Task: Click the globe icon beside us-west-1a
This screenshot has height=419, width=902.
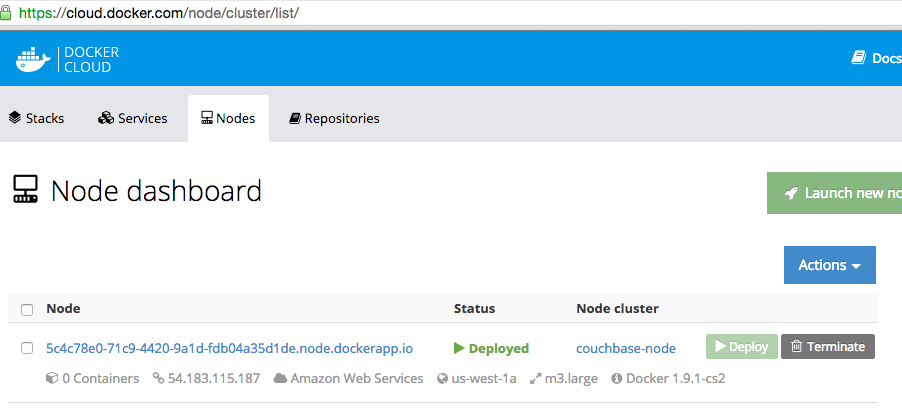Action: (x=444, y=379)
